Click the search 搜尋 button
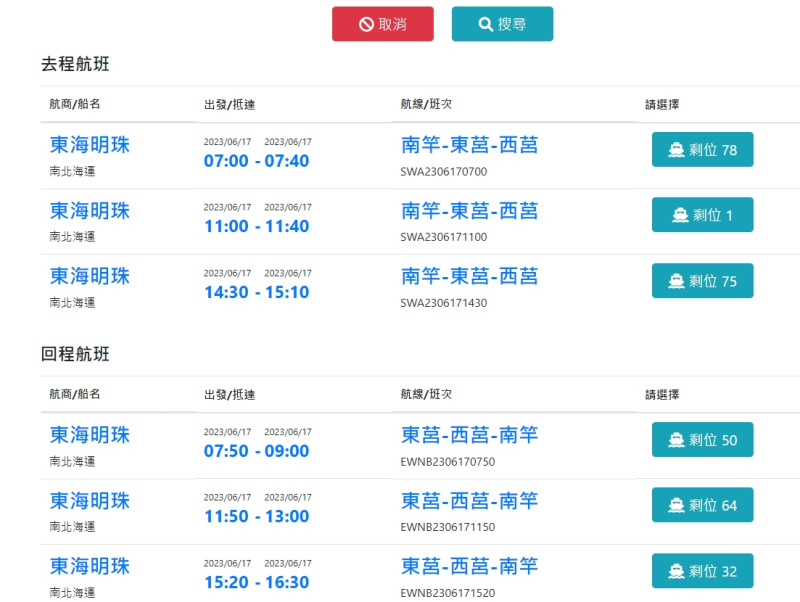The height and width of the screenshot is (602, 800). [502, 24]
